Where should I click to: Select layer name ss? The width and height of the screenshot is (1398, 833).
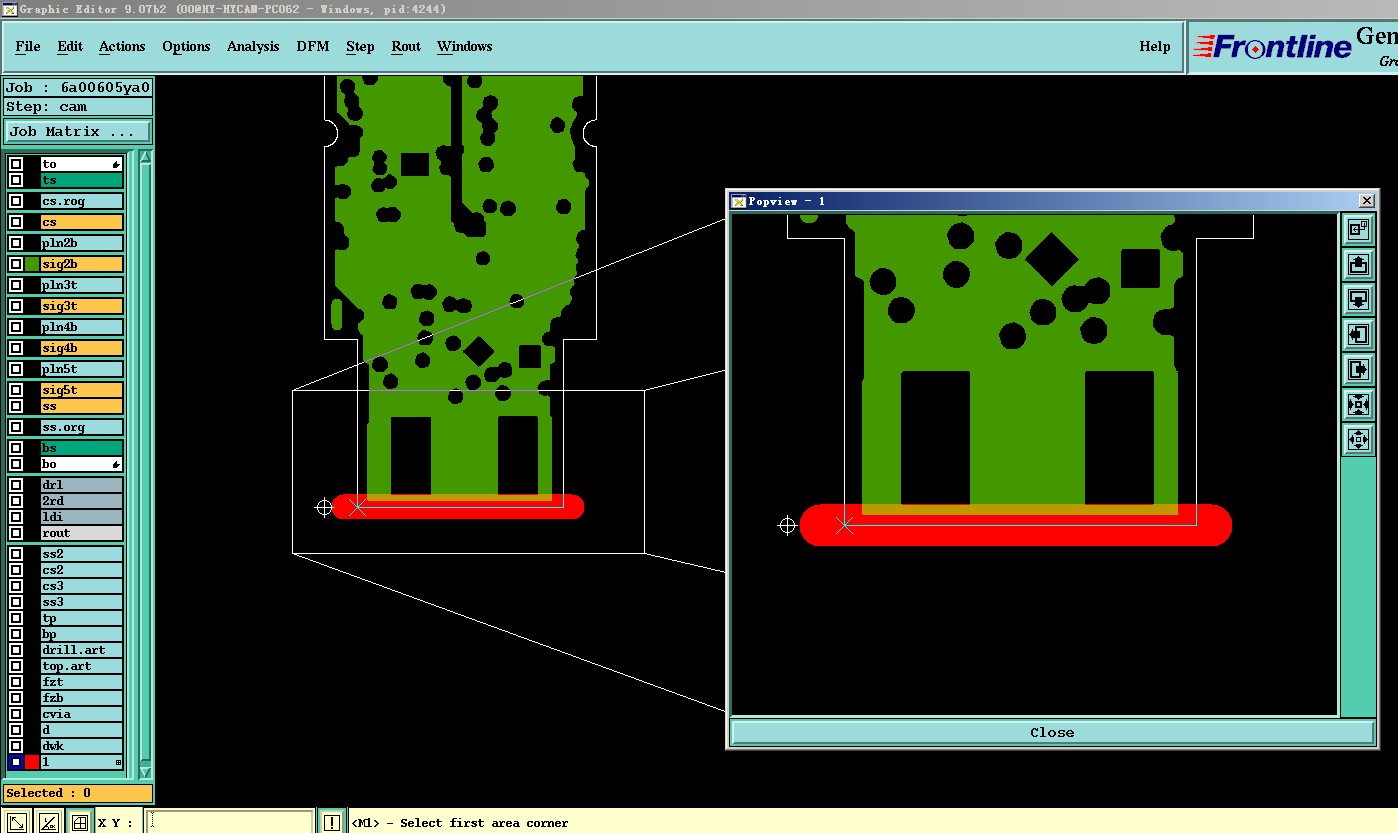(x=82, y=406)
